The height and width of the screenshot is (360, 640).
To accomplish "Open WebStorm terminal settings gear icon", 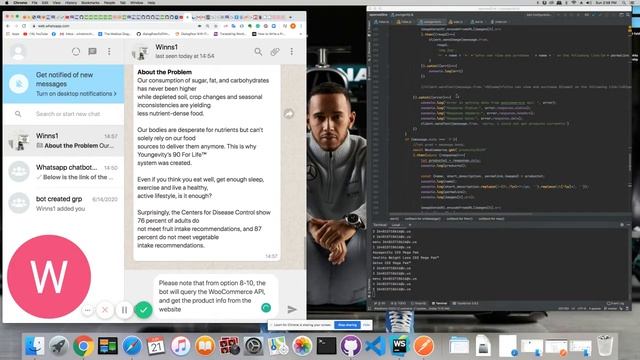I will pos(622,225).
